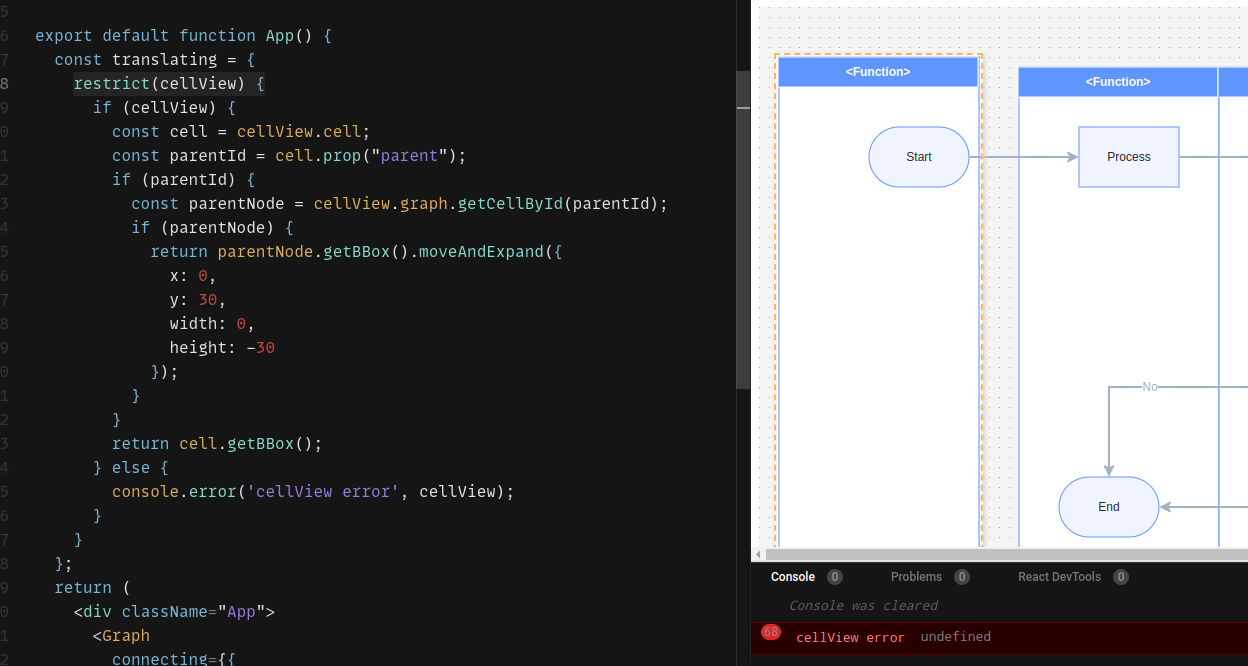Switch to the Problems tab
The width and height of the screenshot is (1248, 666).
click(x=915, y=576)
